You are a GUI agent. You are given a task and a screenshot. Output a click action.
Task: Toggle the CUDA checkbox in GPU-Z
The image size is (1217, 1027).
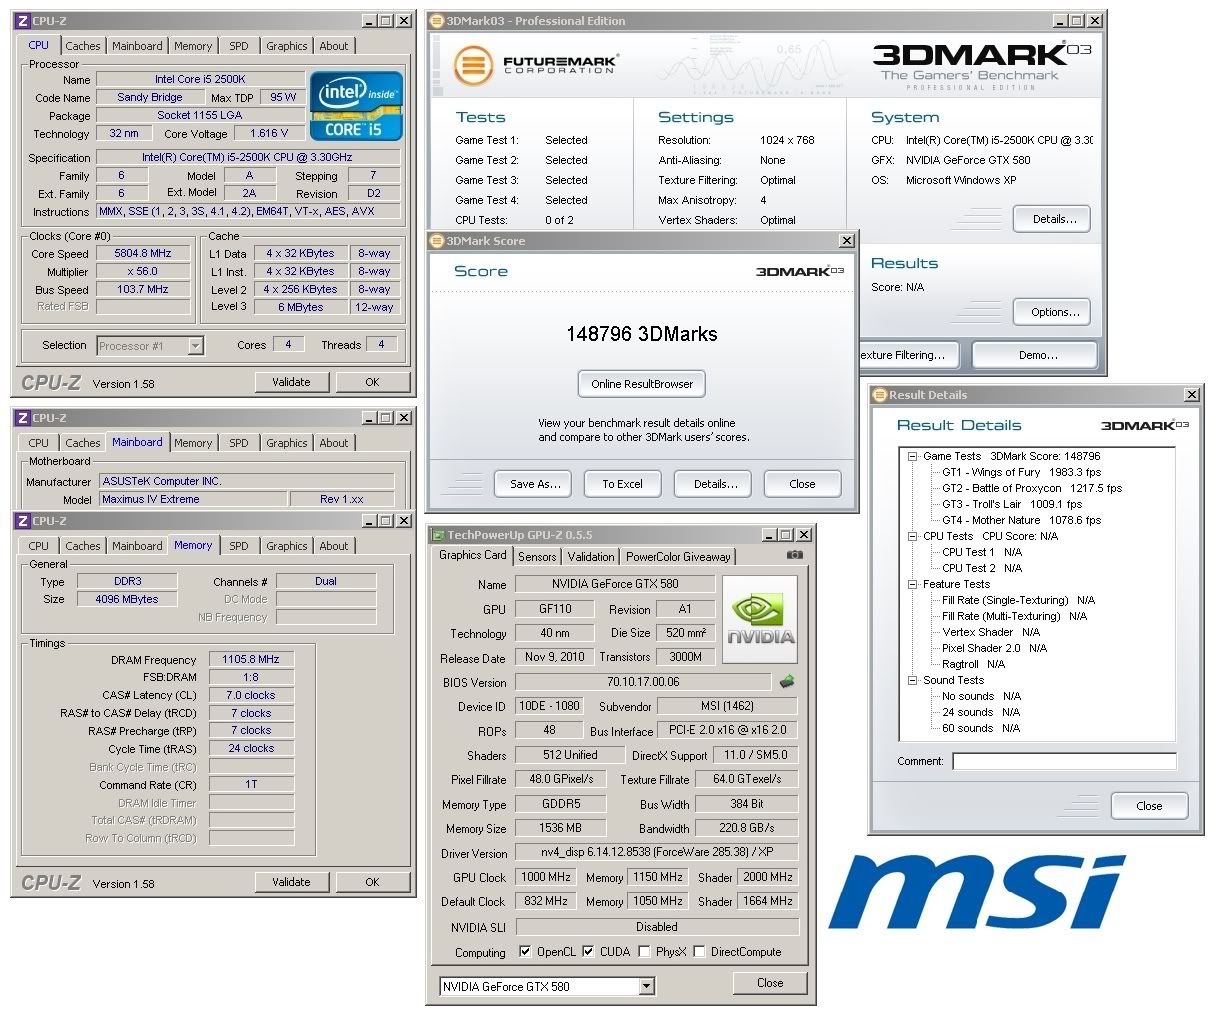[x=588, y=952]
